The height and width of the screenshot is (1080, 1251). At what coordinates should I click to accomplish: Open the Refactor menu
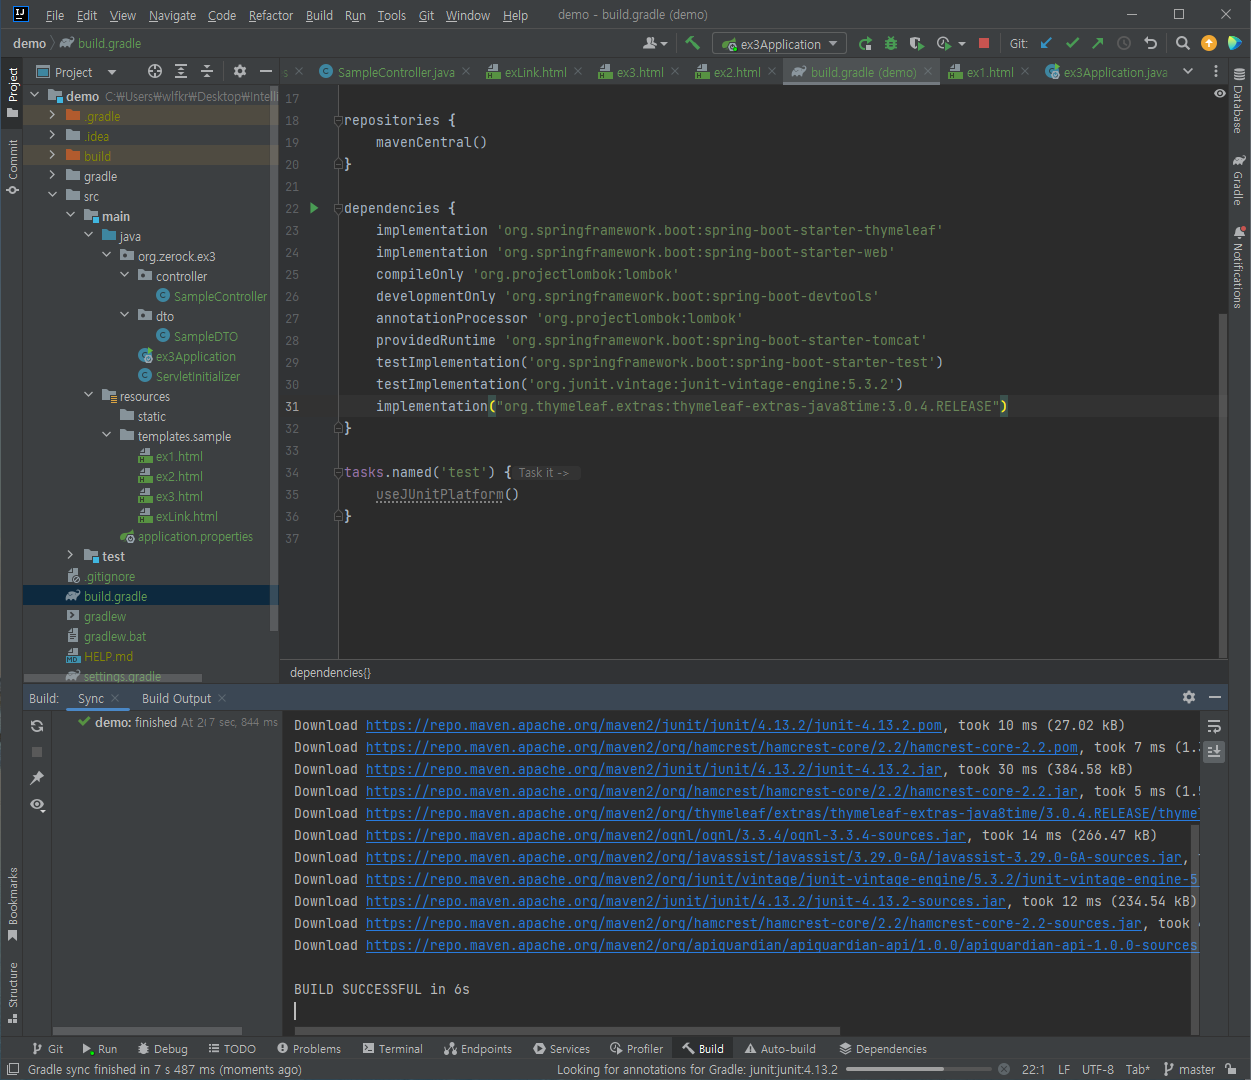pos(271,15)
